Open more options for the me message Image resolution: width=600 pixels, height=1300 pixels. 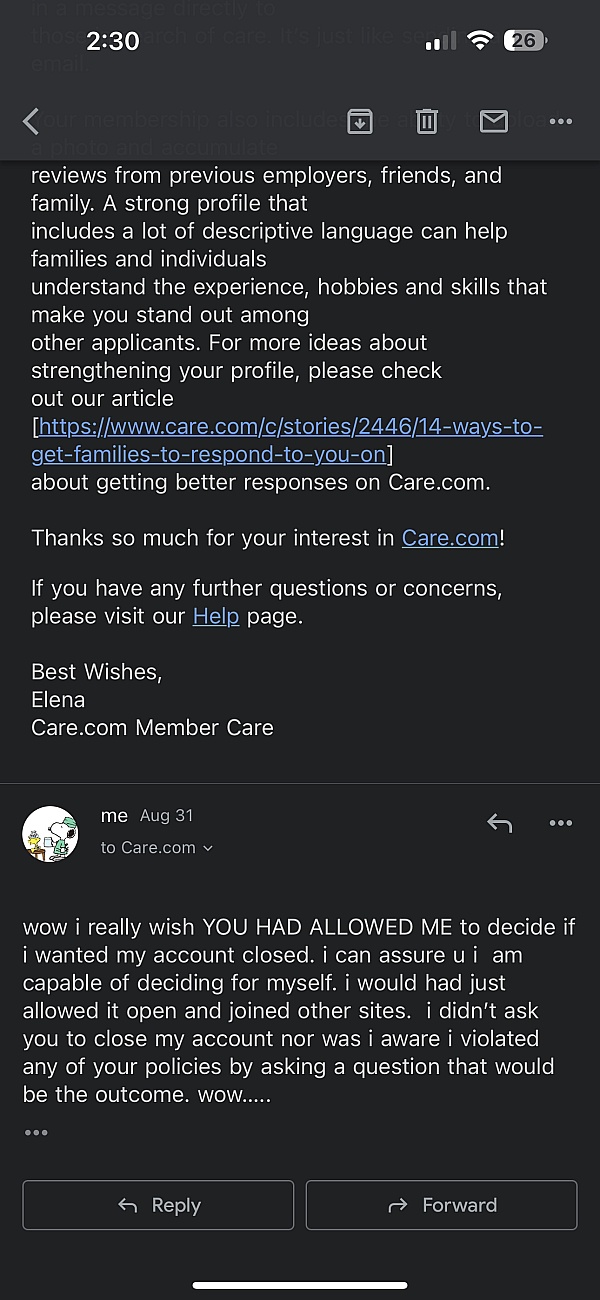click(560, 823)
